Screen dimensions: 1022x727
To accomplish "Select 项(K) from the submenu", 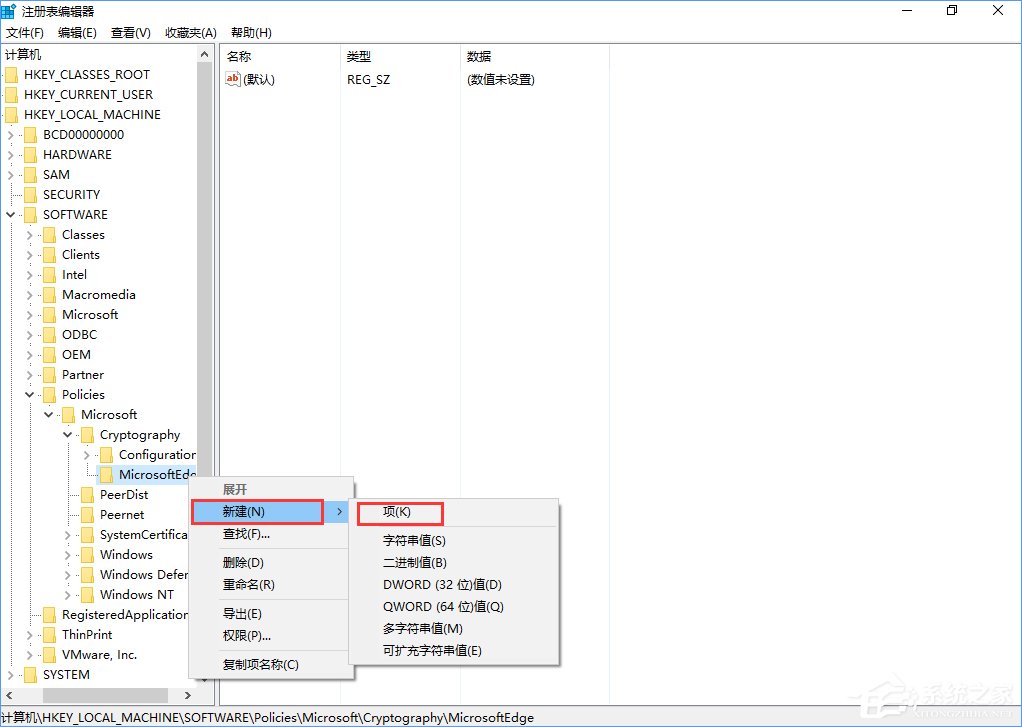I will coord(399,512).
